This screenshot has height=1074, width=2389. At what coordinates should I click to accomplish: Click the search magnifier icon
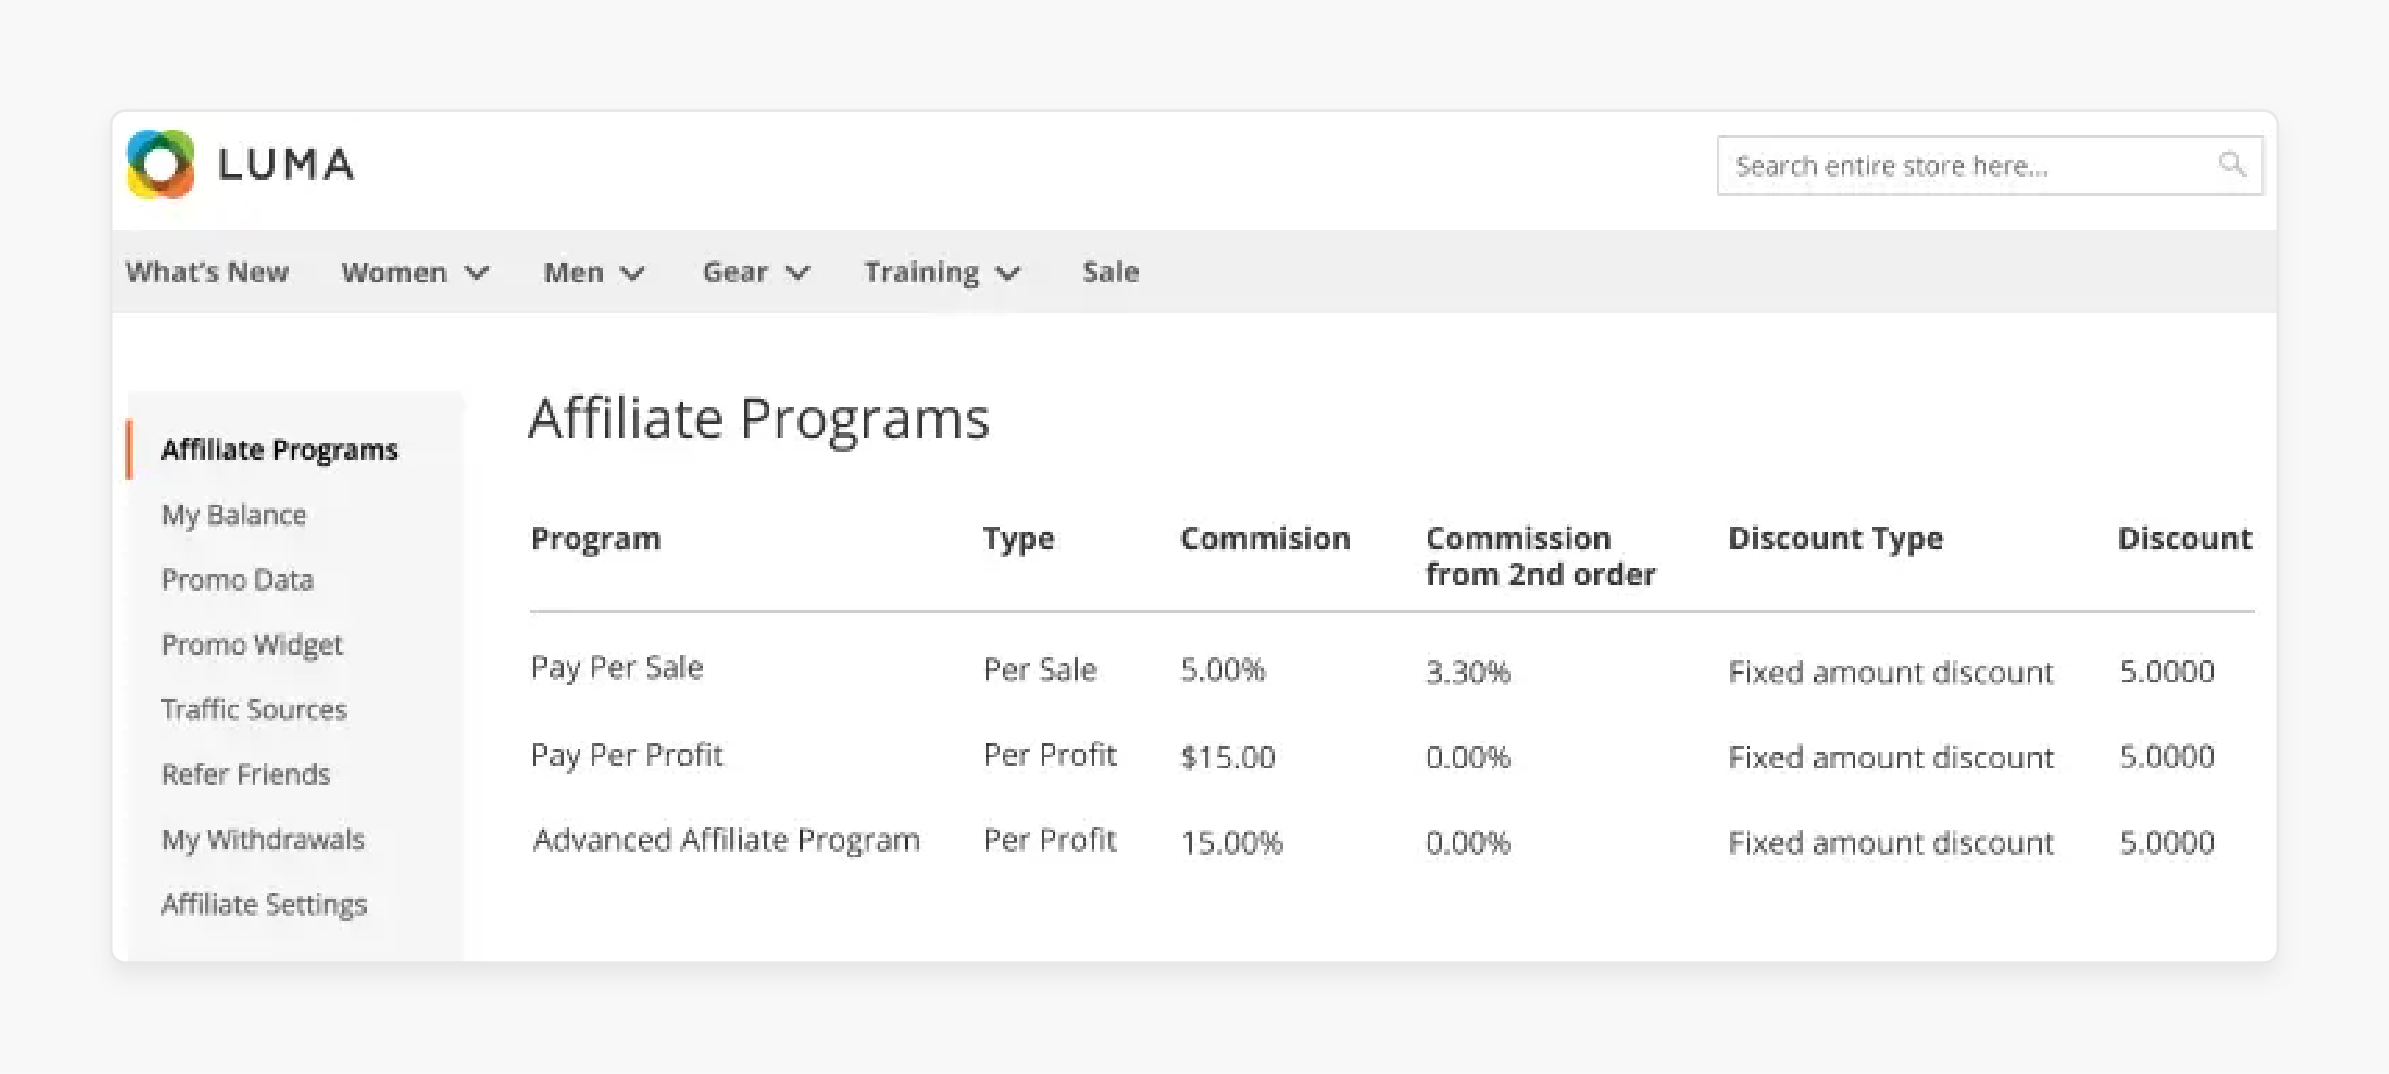tap(2231, 164)
